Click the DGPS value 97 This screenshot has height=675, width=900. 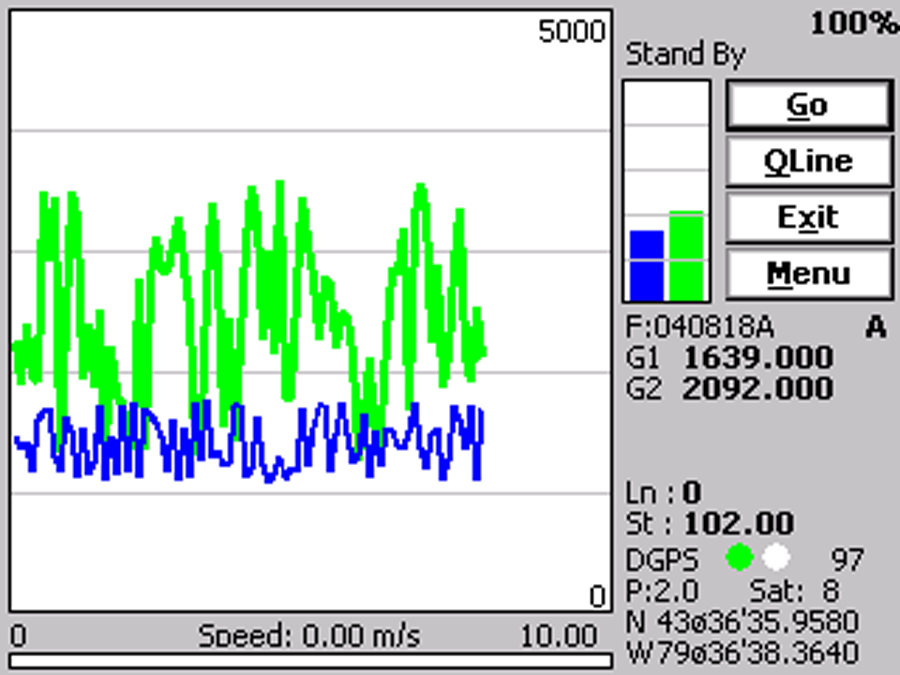point(847,558)
